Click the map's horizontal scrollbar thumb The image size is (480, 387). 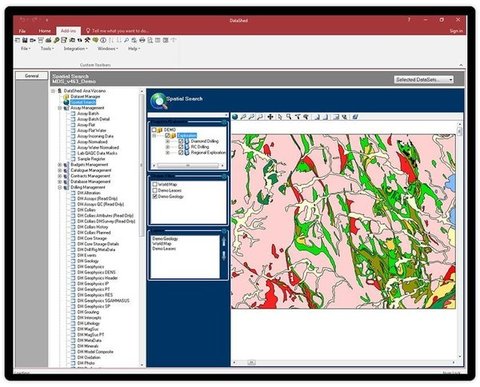pos(251,362)
